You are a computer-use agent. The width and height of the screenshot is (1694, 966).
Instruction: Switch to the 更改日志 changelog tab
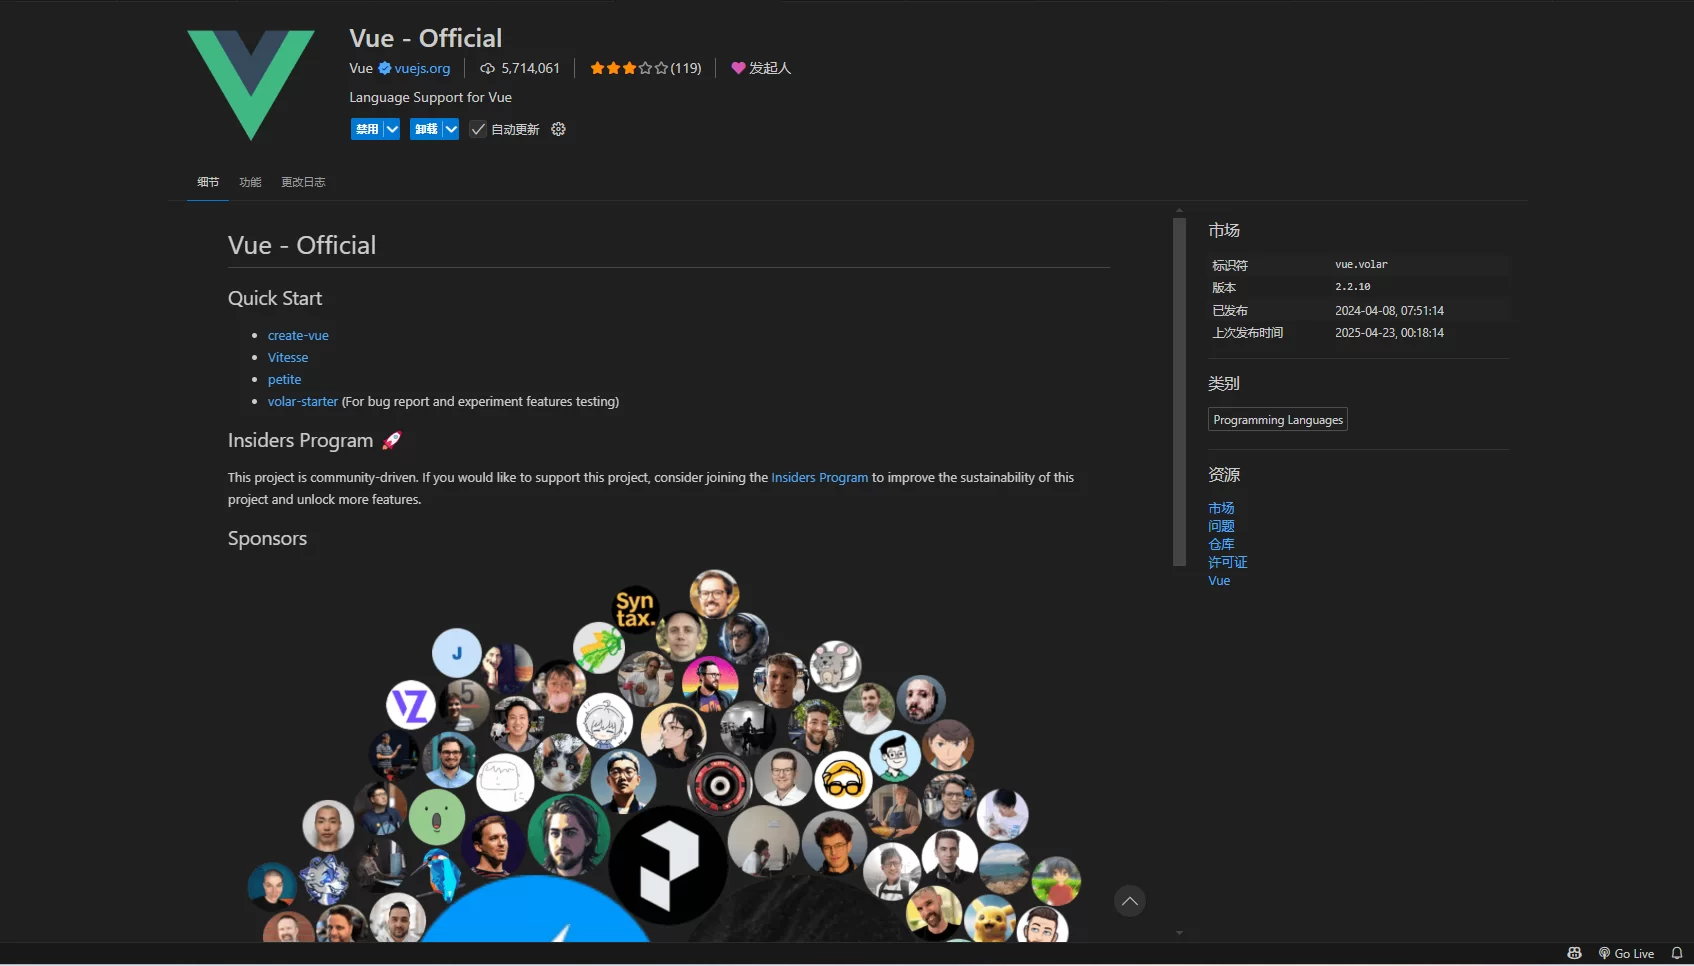tap(303, 182)
